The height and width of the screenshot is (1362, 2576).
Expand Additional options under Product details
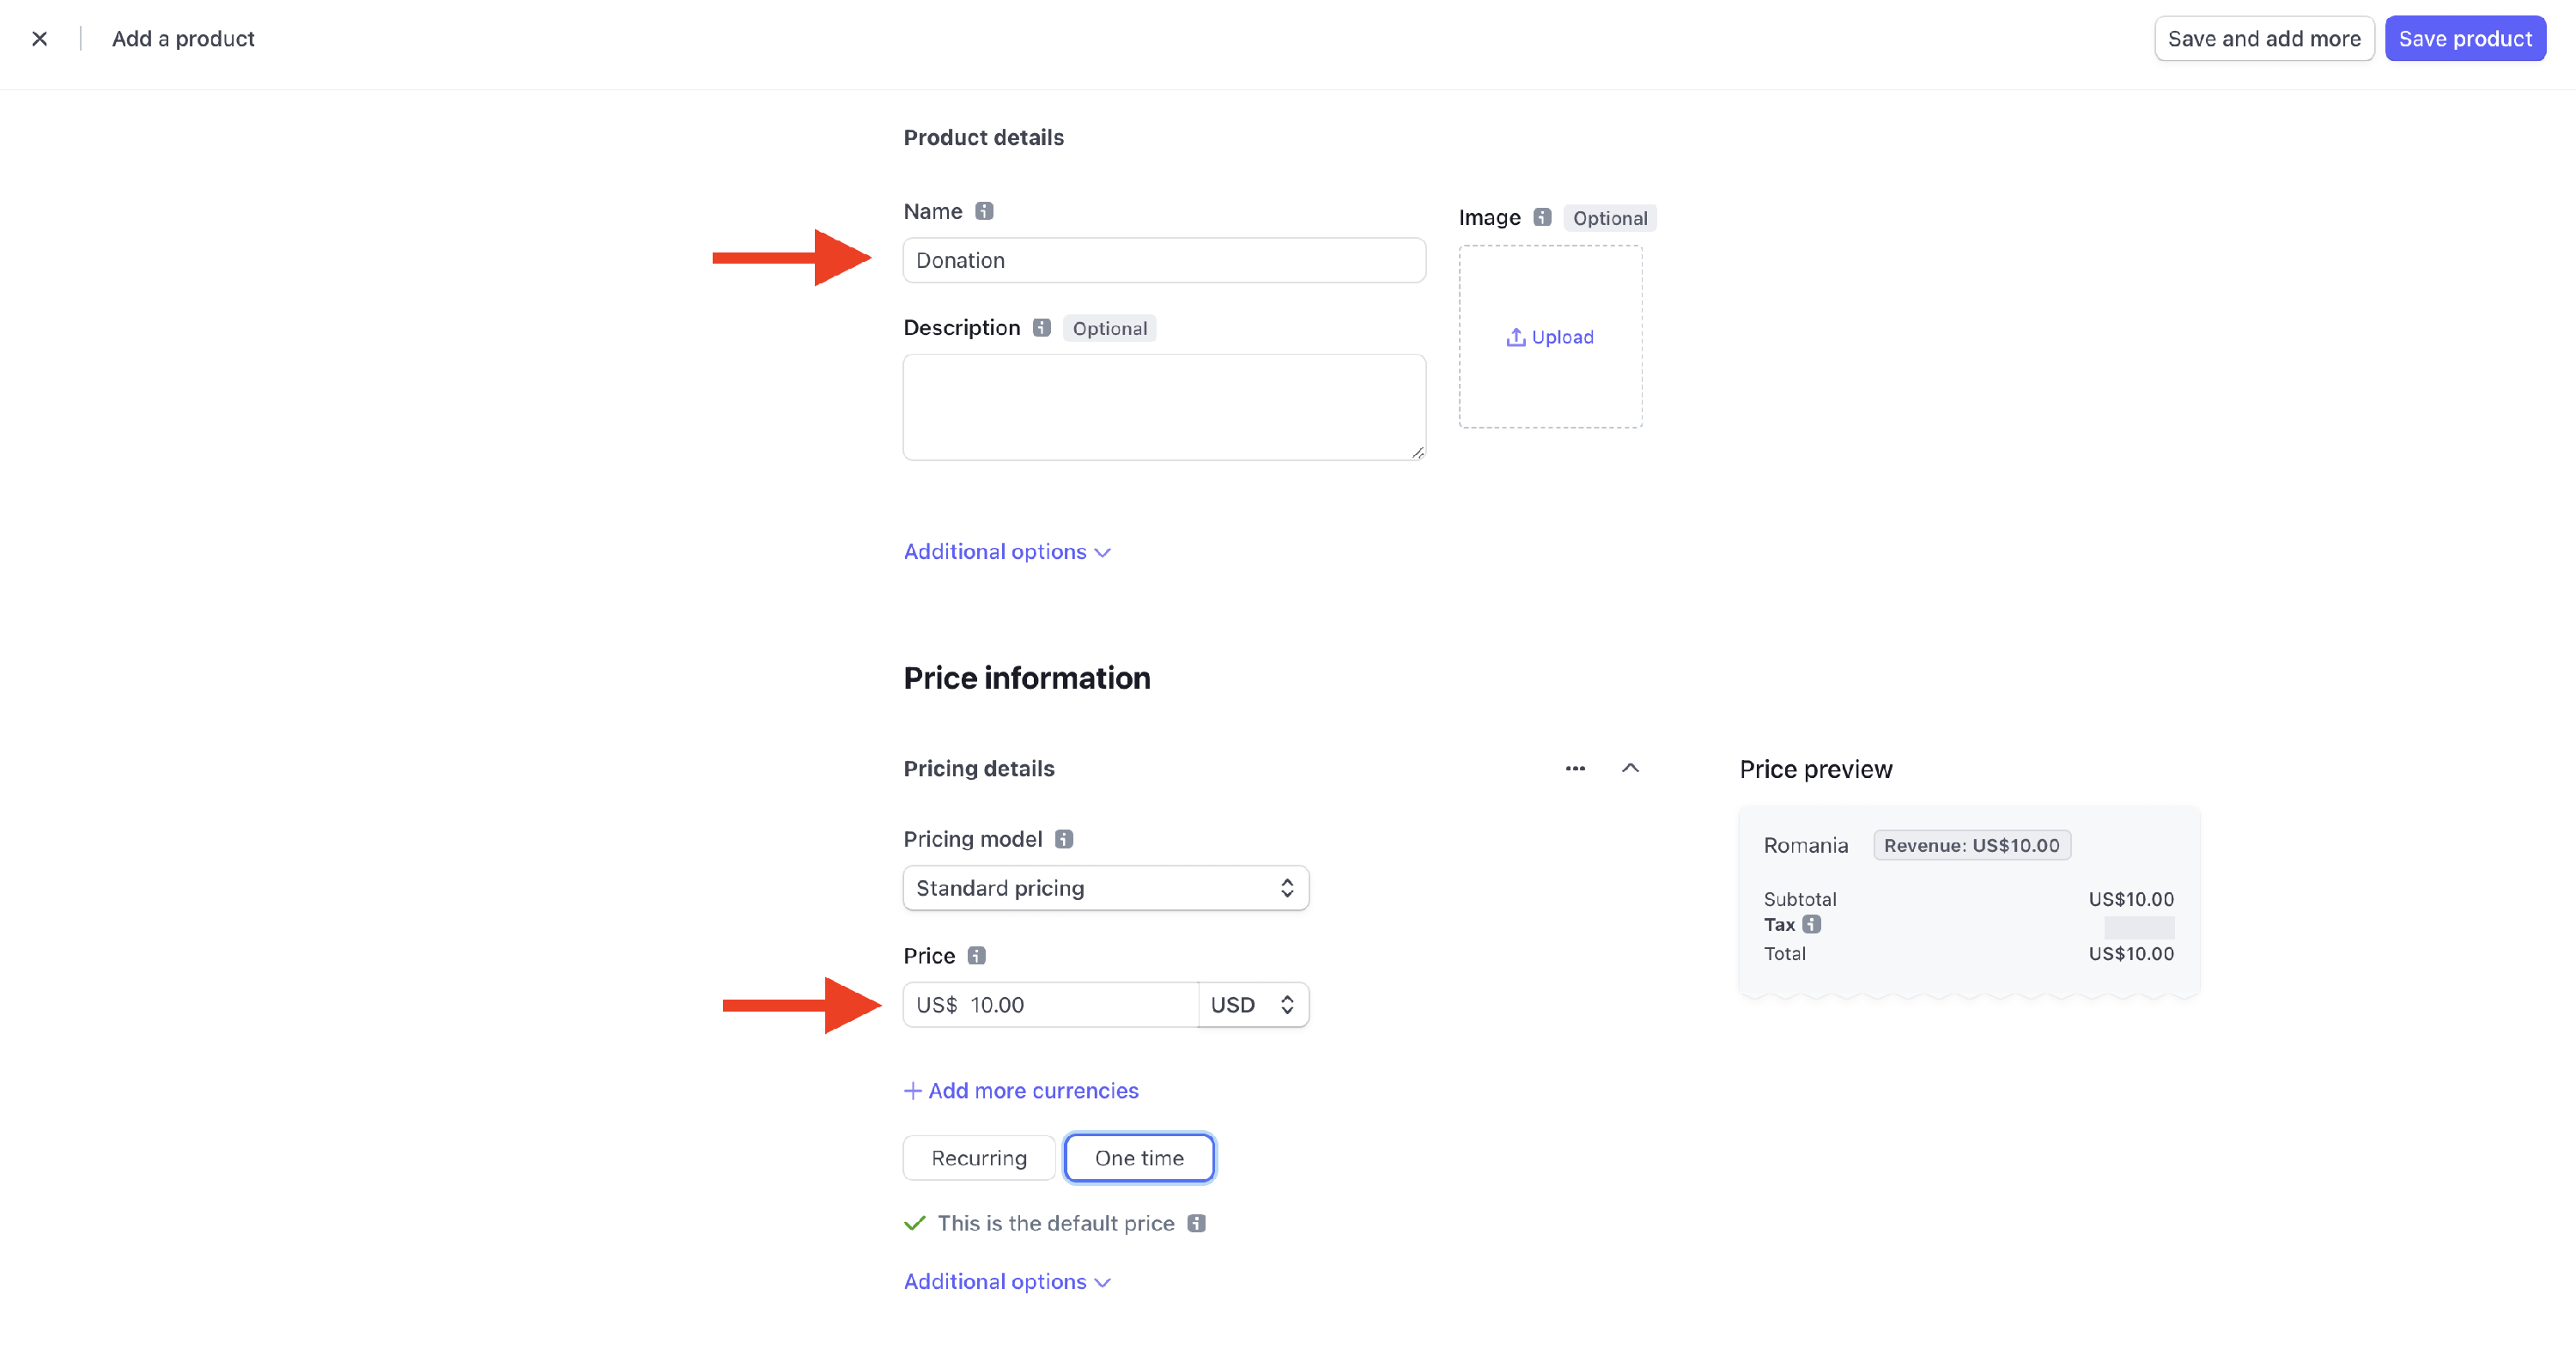(x=1006, y=552)
